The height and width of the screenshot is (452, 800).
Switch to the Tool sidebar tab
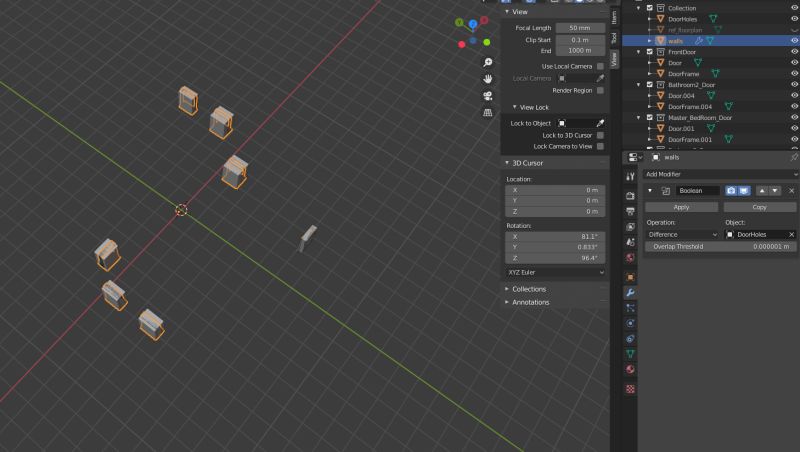614,38
